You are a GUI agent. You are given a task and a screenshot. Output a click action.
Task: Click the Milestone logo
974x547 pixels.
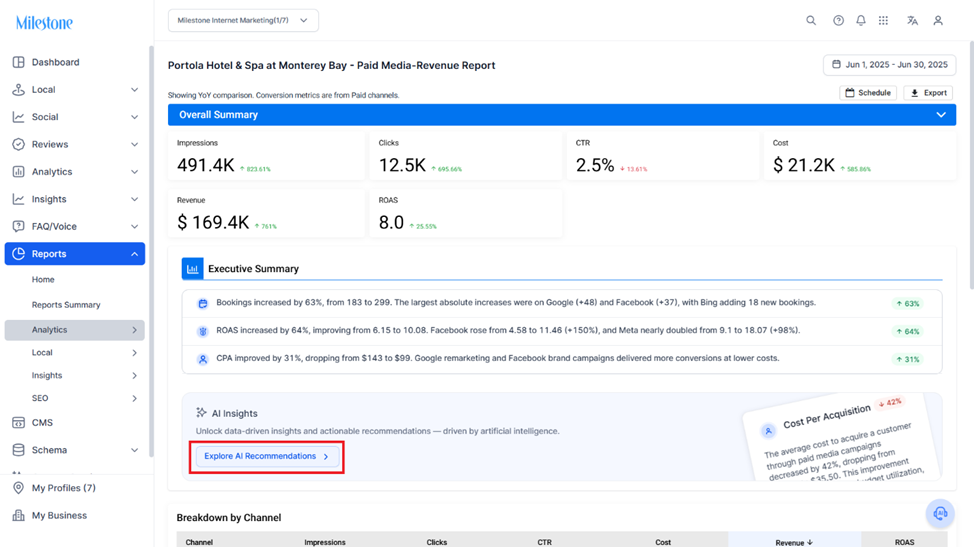44,23
